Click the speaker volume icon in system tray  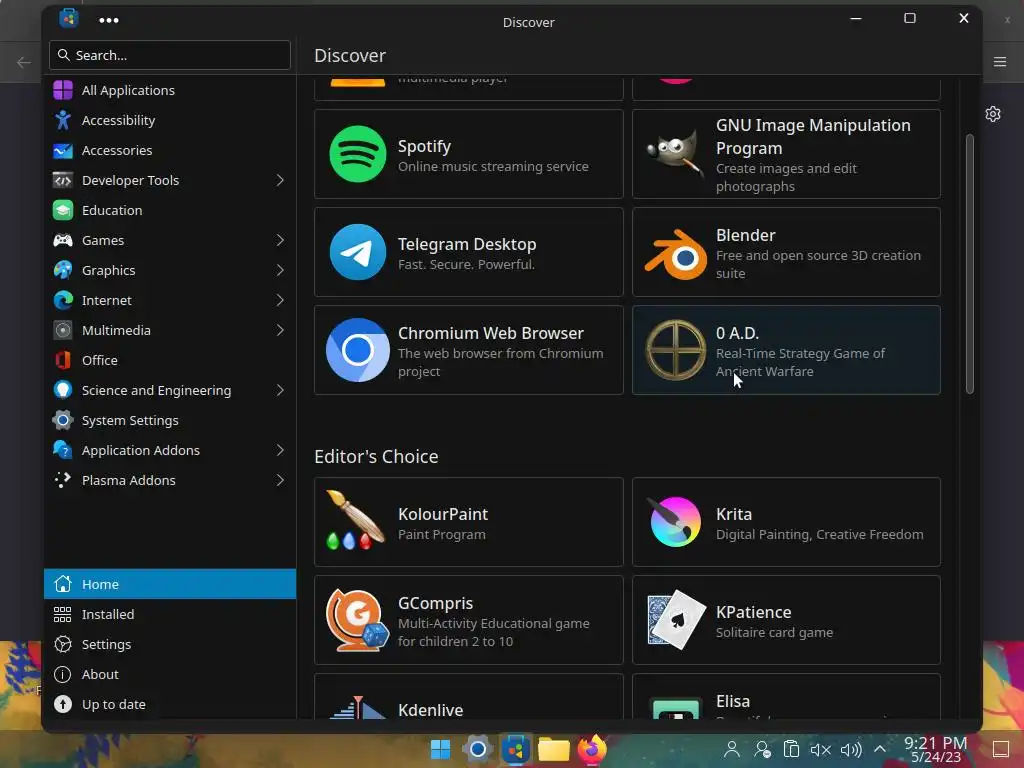pos(851,750)
